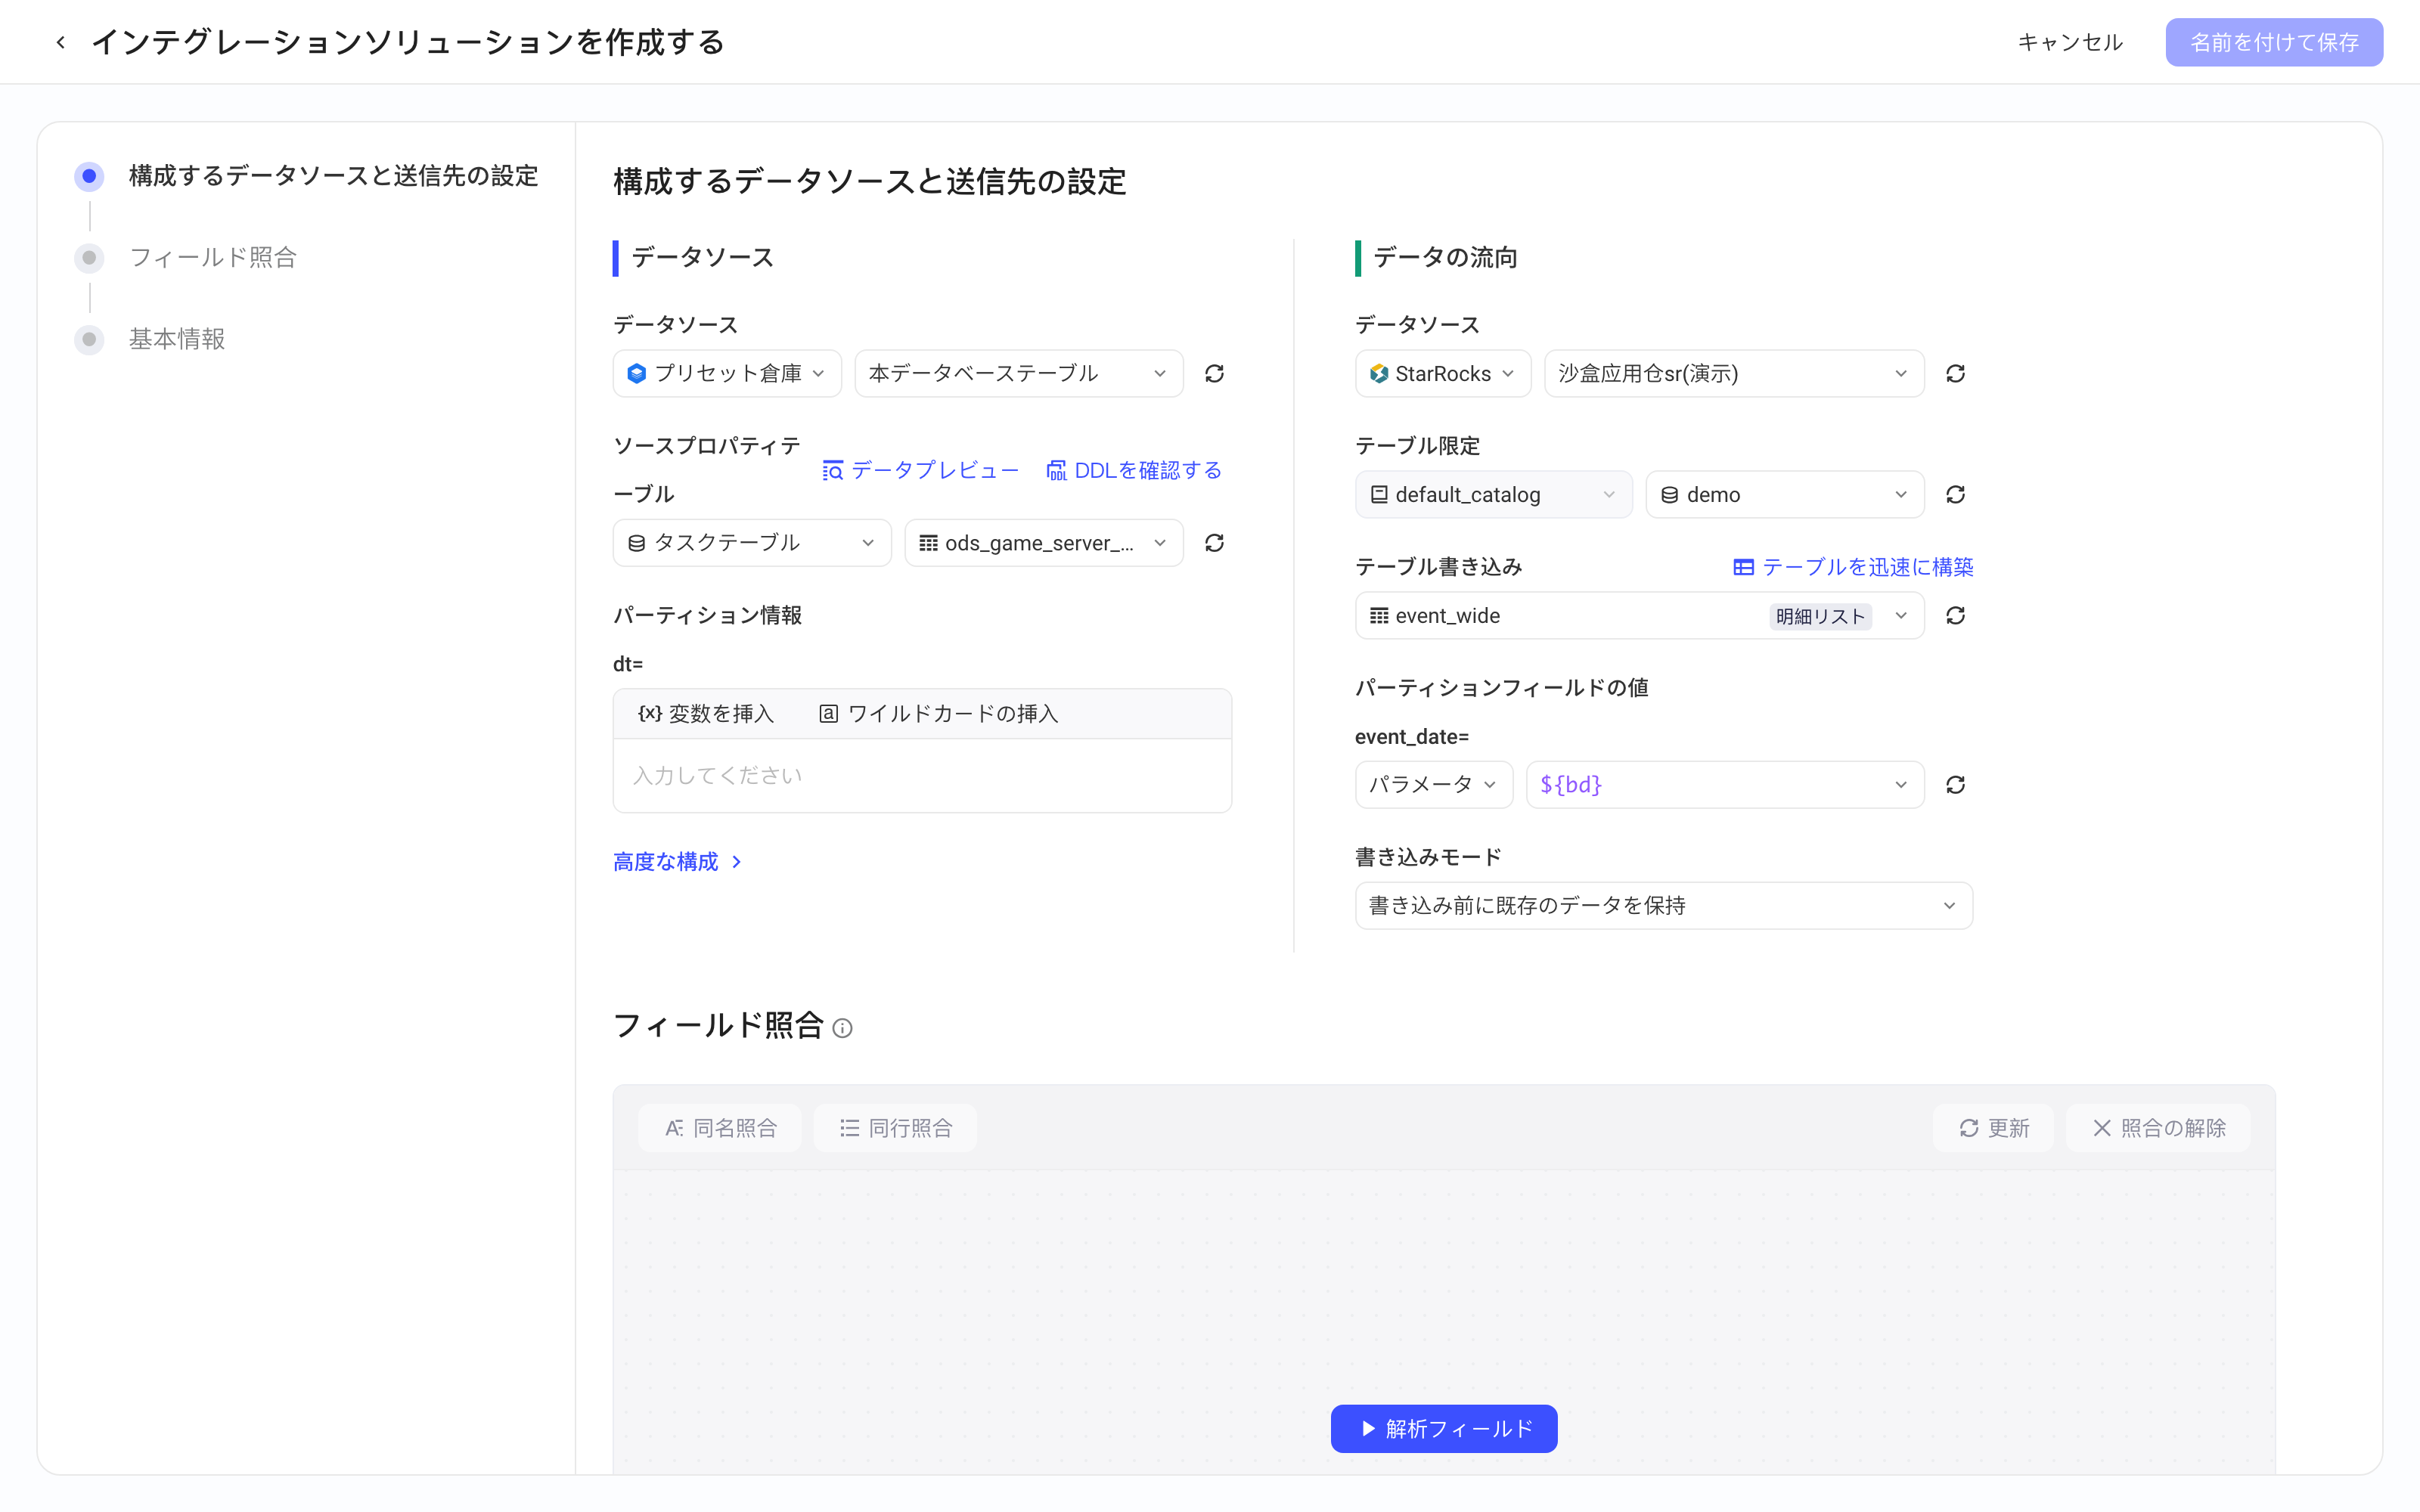This screenshot has height=1512, width=2420.
Task: Click 照合の解除 clear matching button
Action: 2158,1128
